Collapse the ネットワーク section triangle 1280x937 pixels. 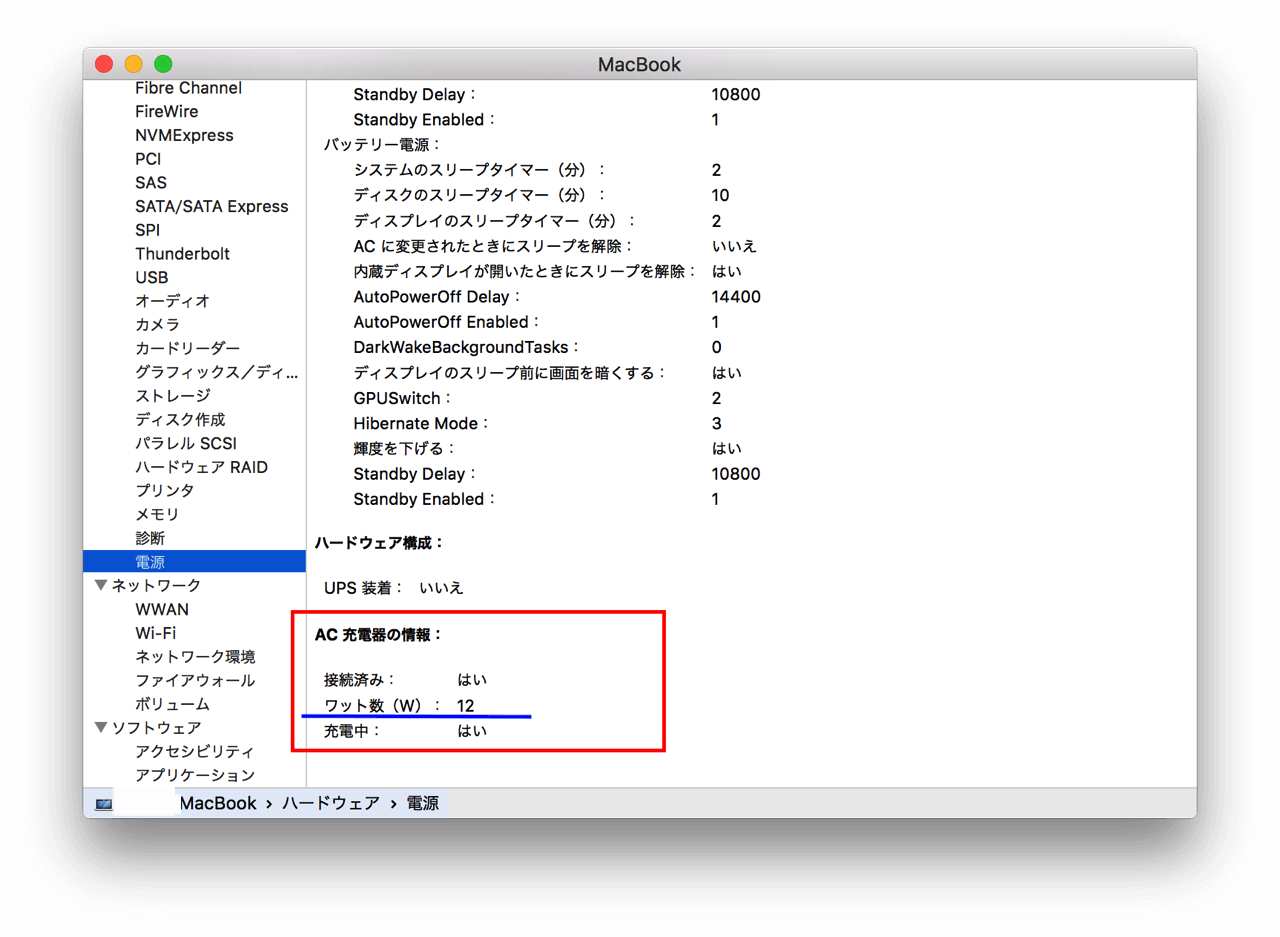tap(101, 585)
